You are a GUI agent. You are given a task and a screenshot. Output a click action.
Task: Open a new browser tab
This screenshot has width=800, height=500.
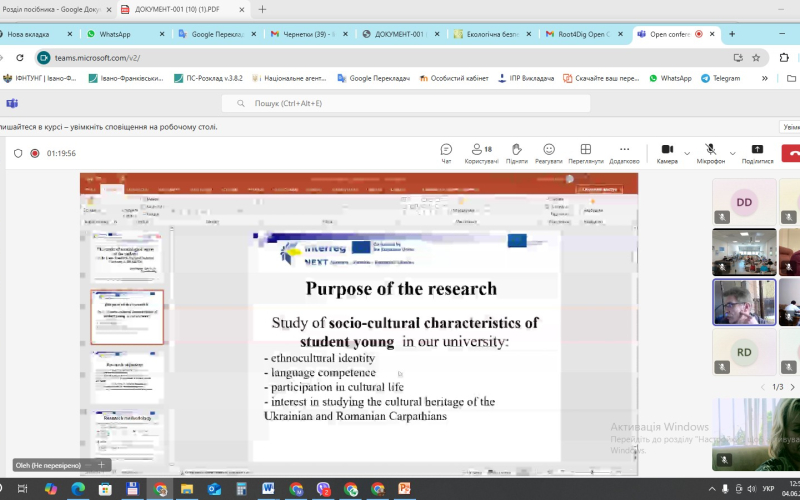732,34
